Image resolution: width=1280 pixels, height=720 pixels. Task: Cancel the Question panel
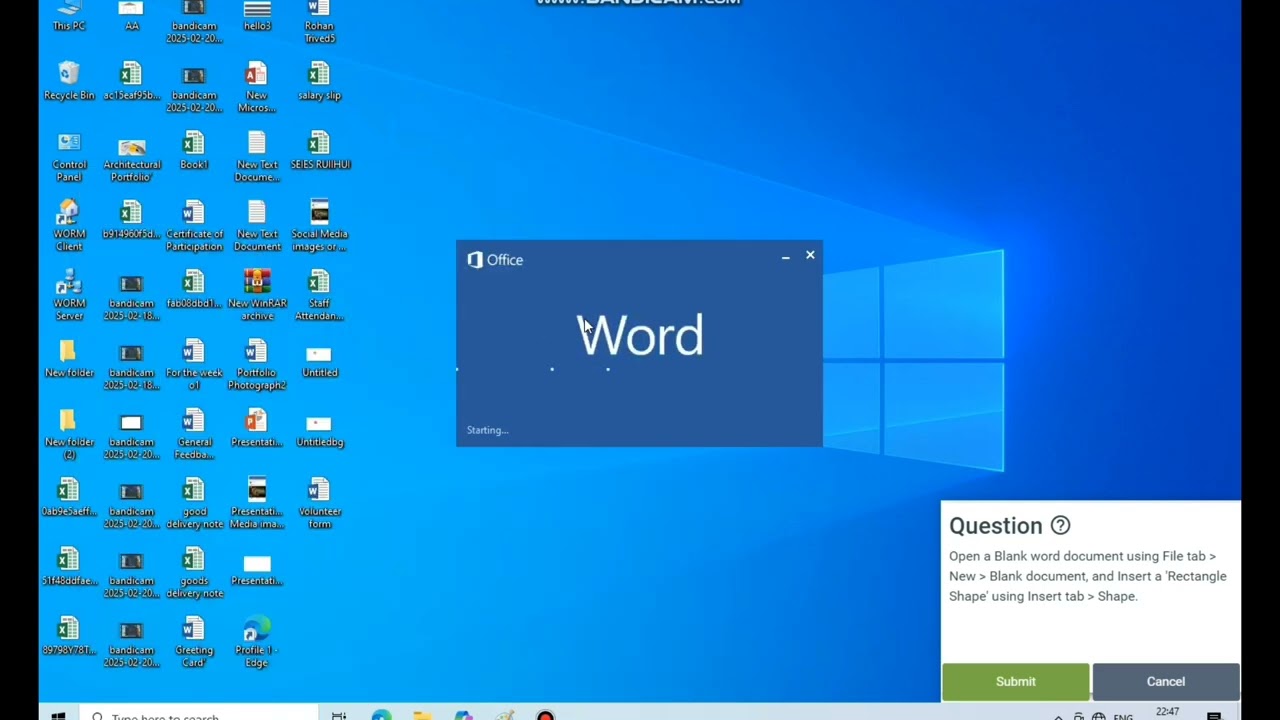pyautogui.click(x=1165, y=681)
